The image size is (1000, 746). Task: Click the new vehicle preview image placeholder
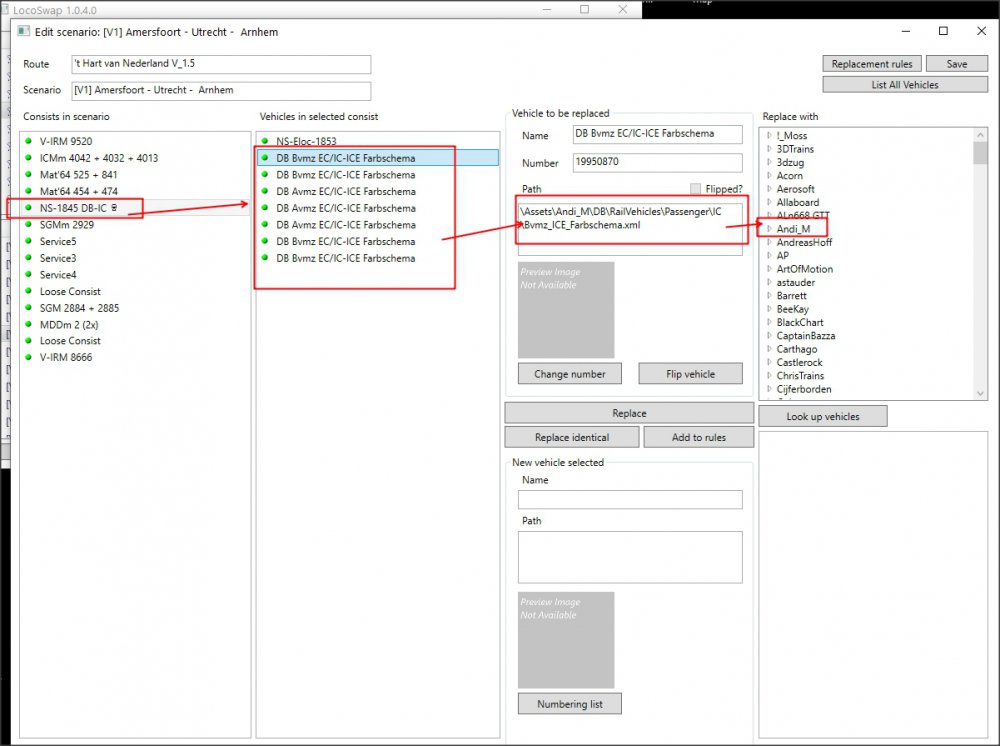click(566, 639)
